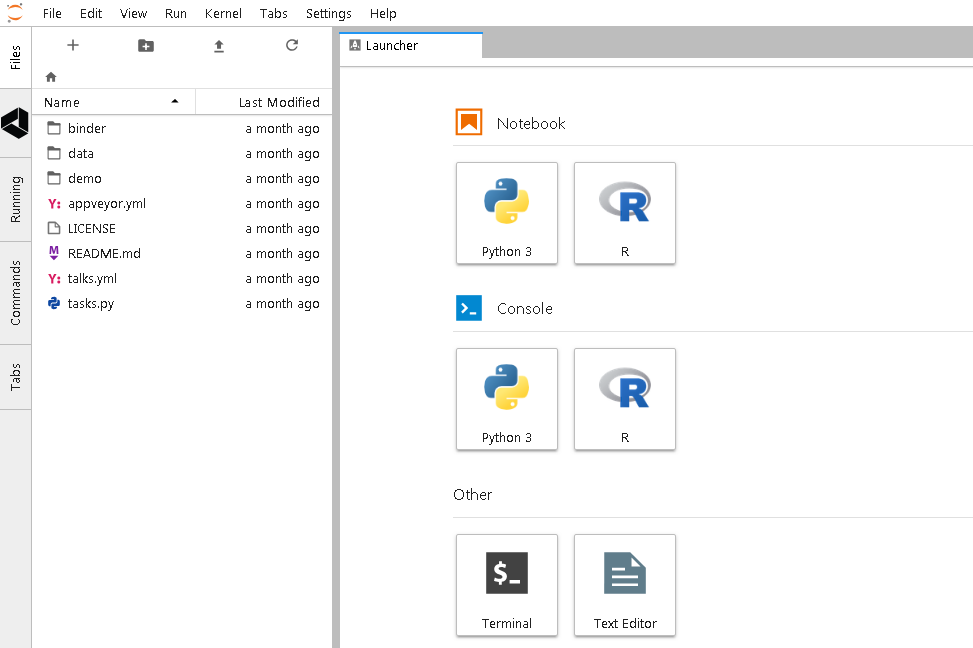The height and width of the screenshot is (648, 973).
Task: Click the binder folder icon
Action: click(x=54, y=128)
